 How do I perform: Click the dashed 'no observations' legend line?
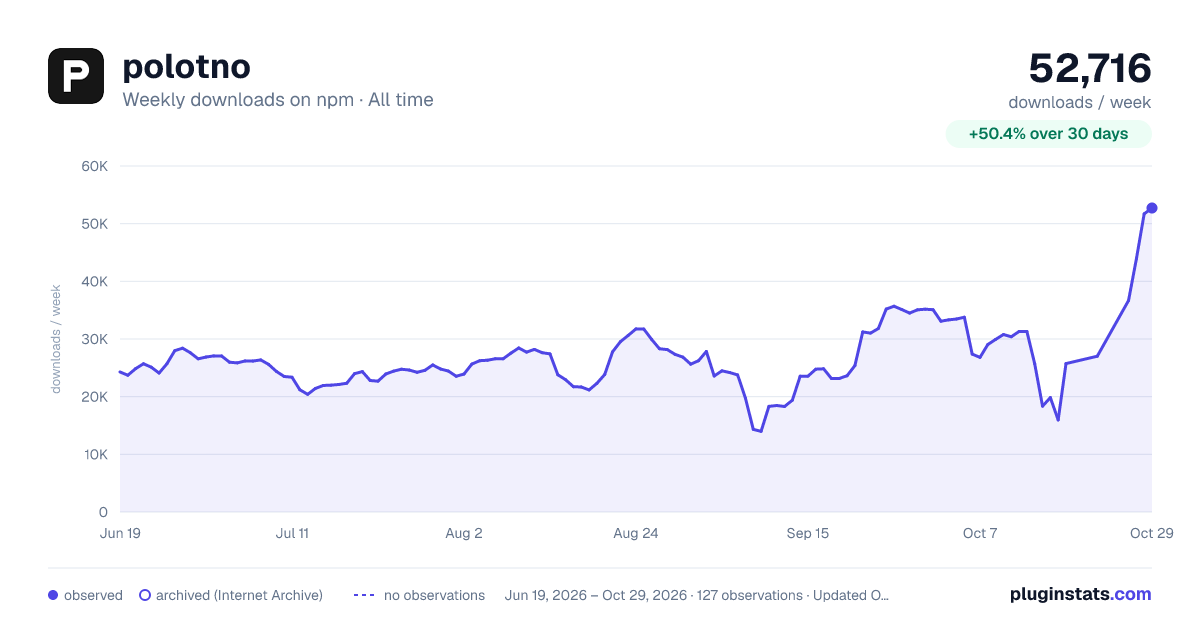[364, 595]
